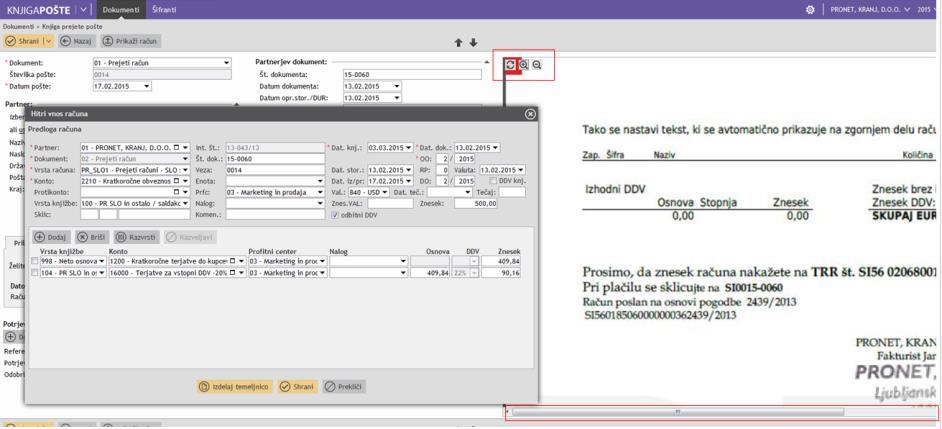Switch to the Šifranti tab

pos(164,10)
